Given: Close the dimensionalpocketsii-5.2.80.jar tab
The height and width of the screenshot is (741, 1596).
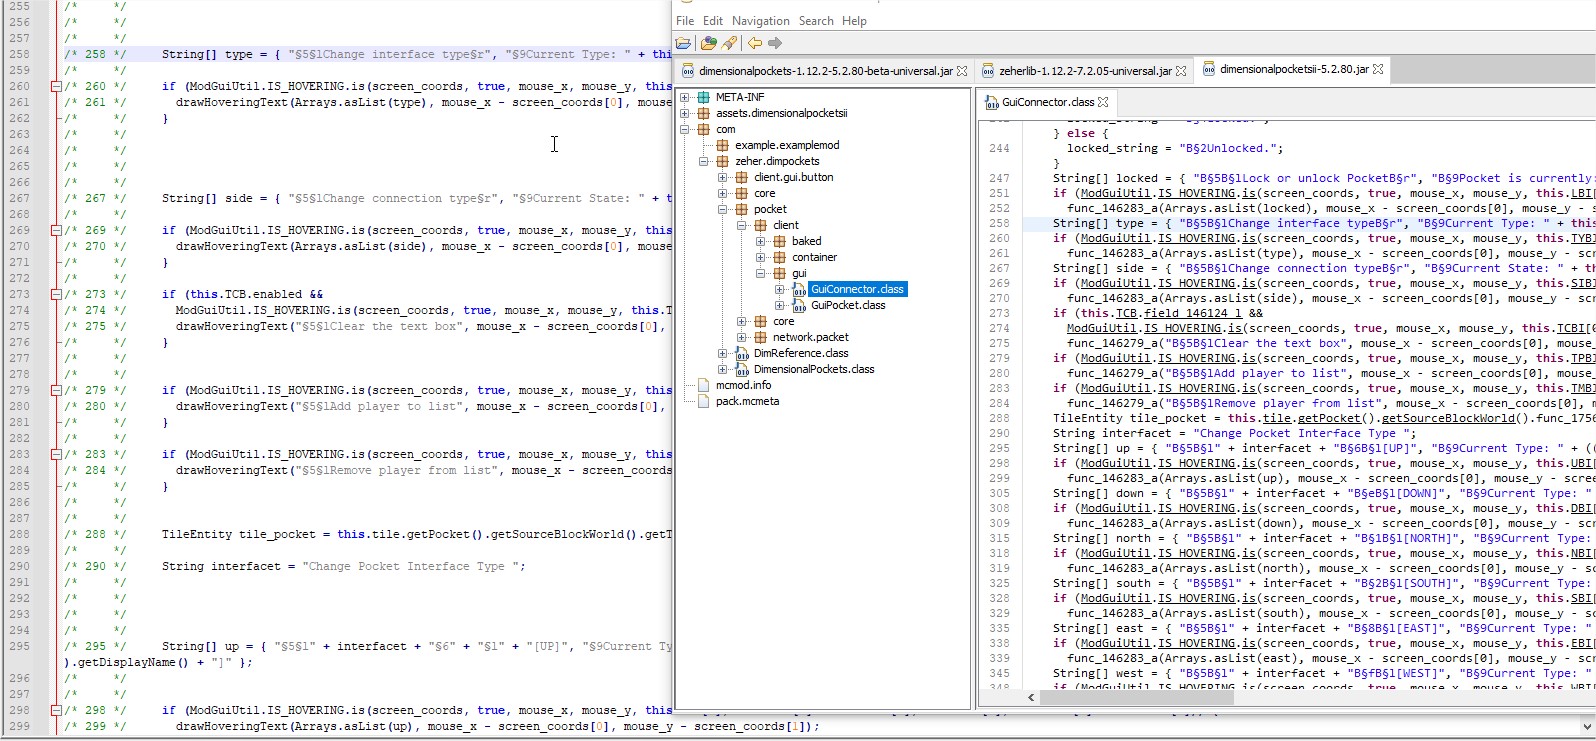Looking at the screenshot, I should click(x=1378, y=69).
